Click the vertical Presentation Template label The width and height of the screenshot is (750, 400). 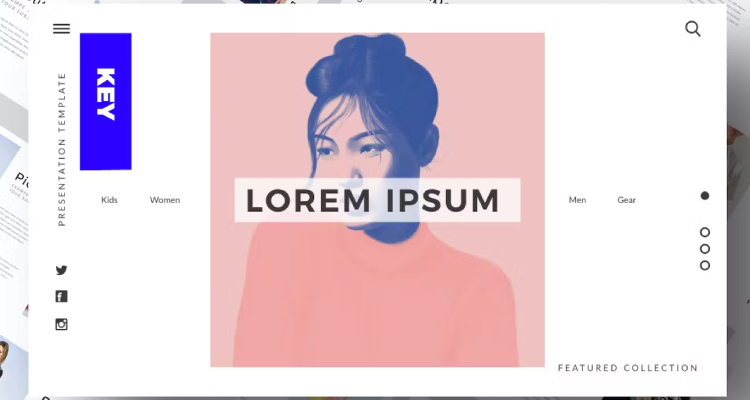point(61,149)
